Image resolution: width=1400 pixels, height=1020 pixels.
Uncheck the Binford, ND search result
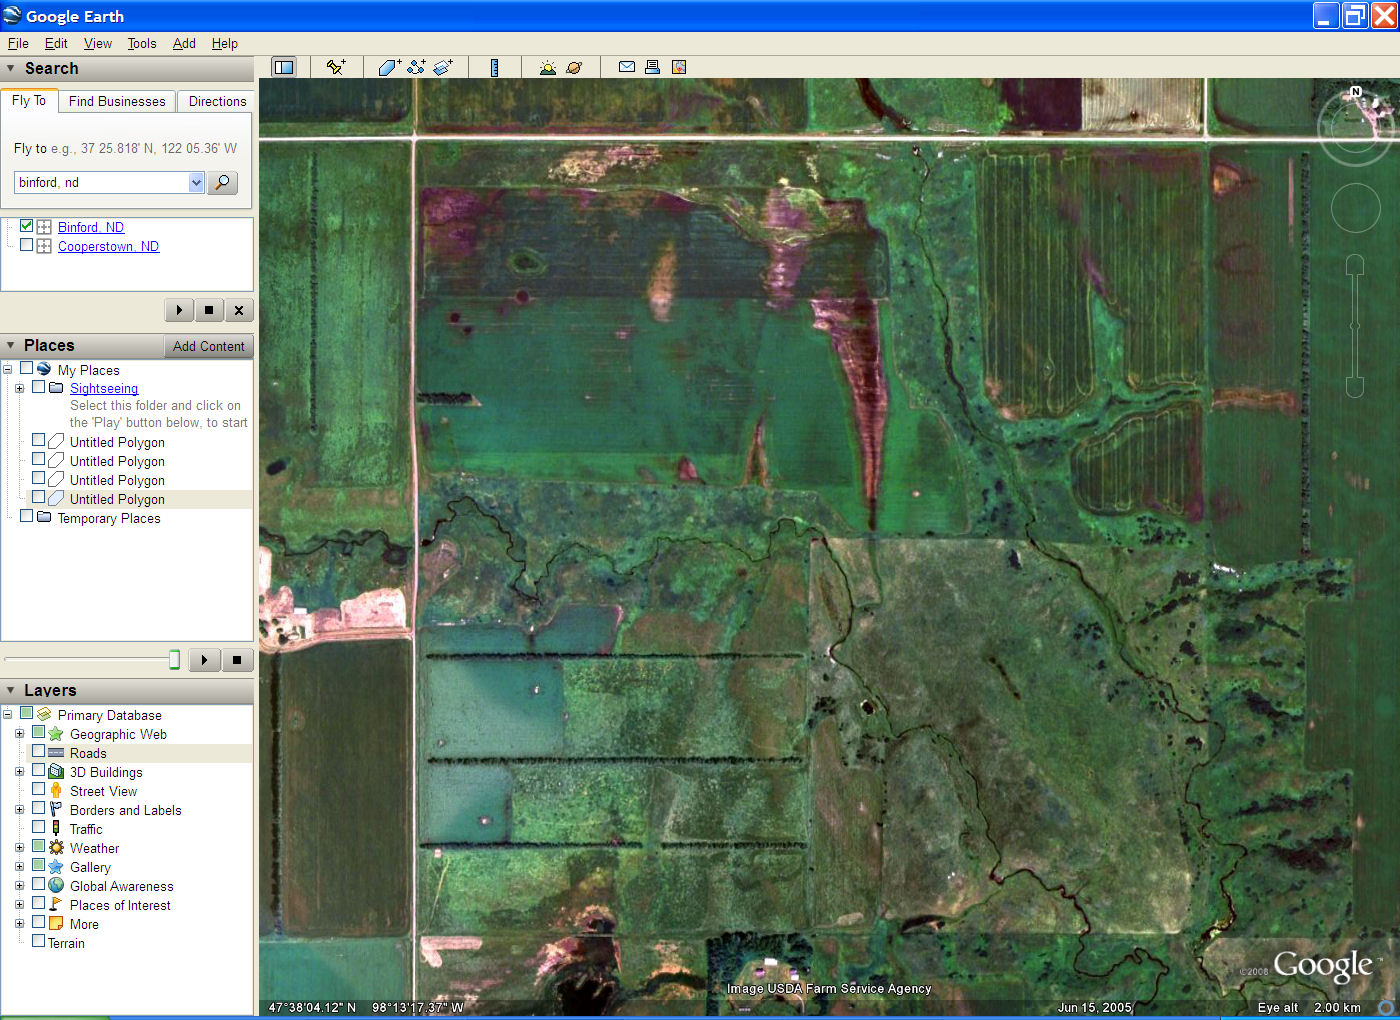click(x=27, y=226)
